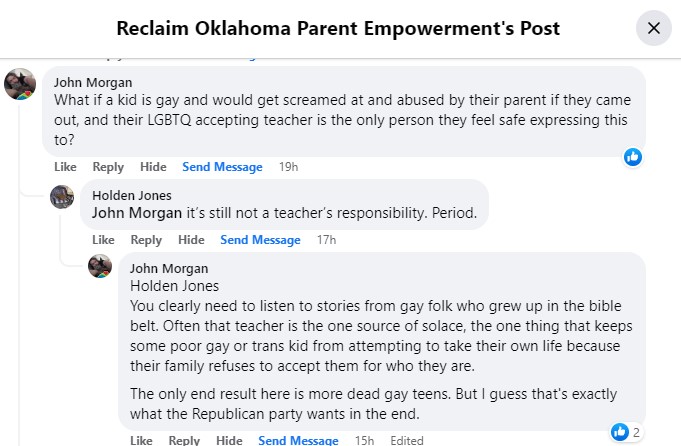Click the Holden Jones author name
The image size is (681, 446).
coord(131,196)
